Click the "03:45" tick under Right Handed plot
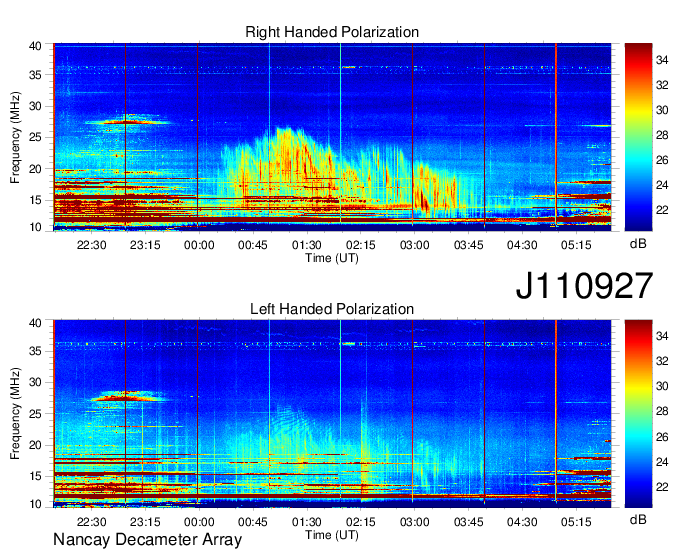The width and height of the screenshot is (680, 552). coord(469,245)
